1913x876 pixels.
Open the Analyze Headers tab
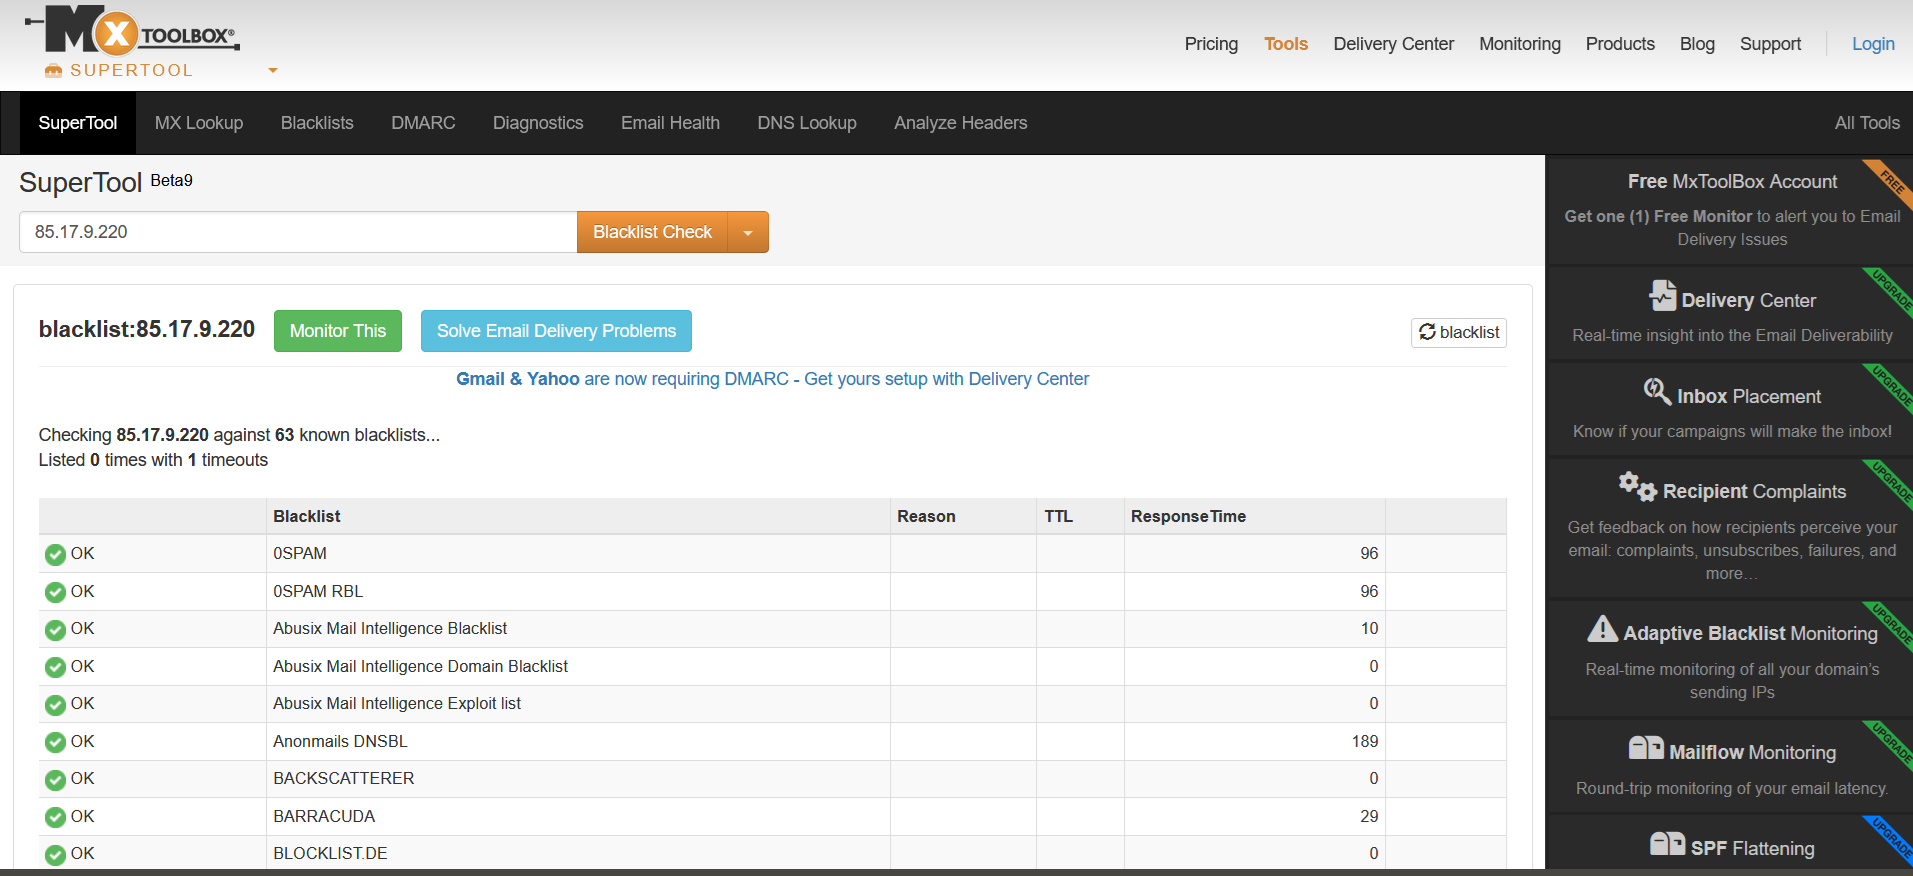click(x=961, y=123)
